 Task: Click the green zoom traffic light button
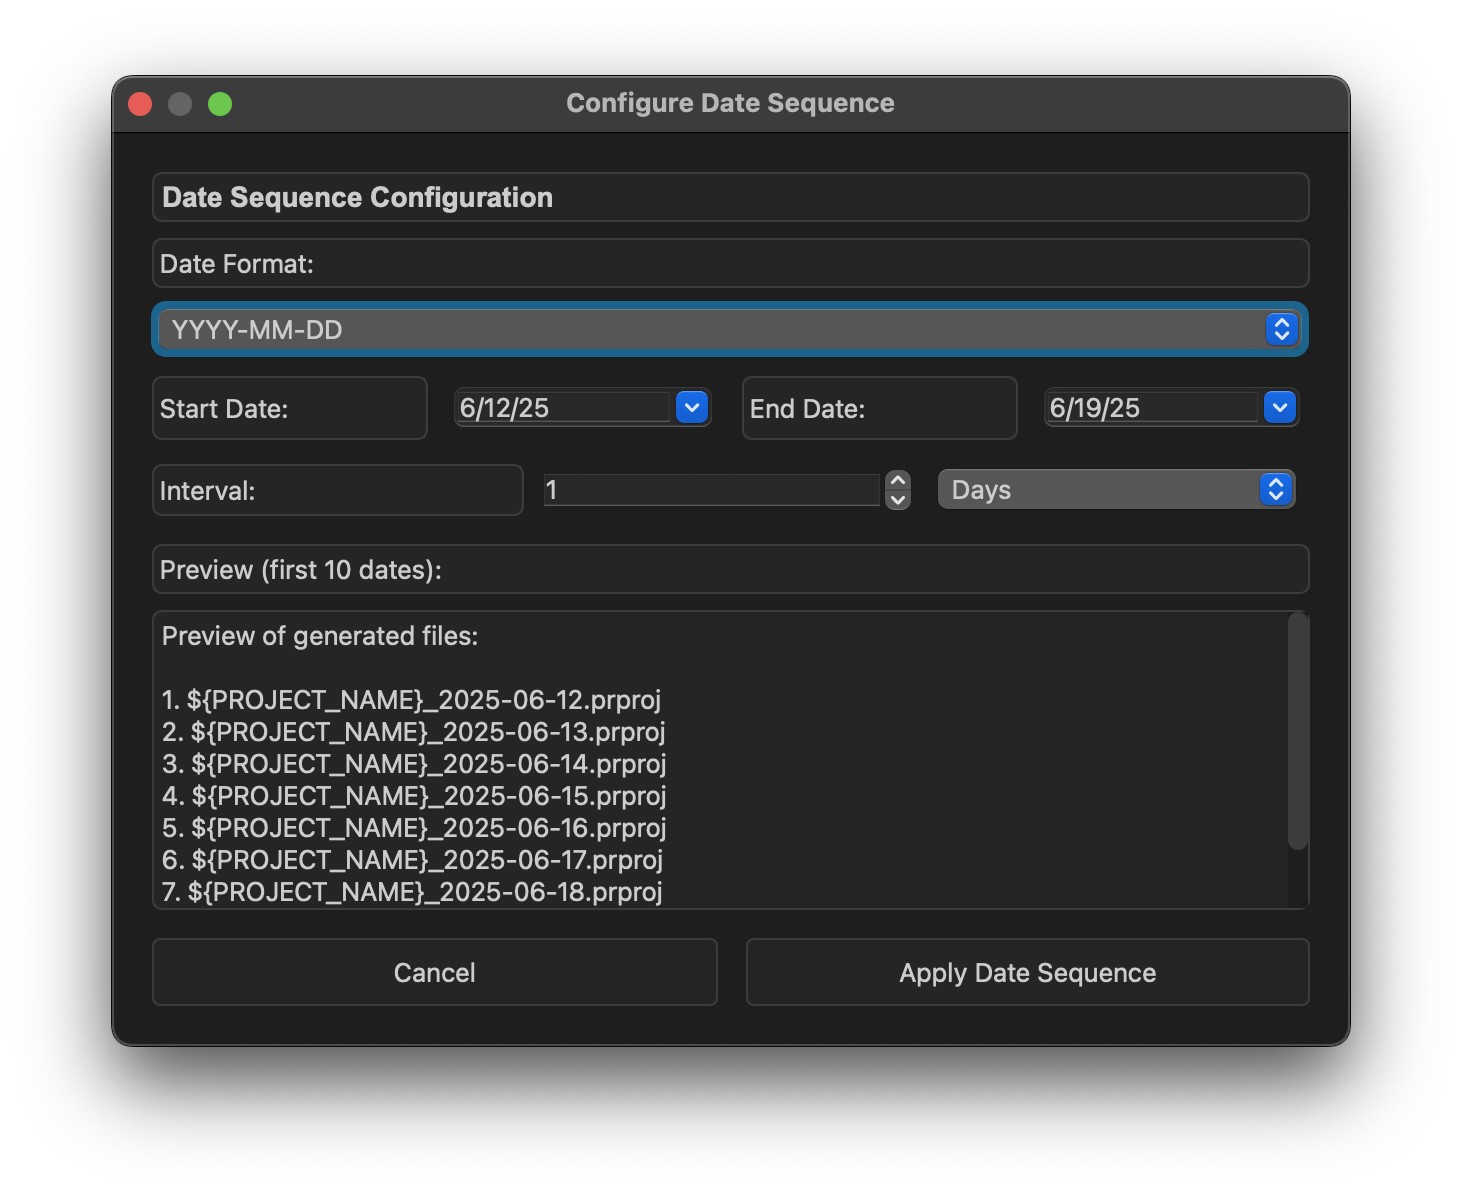click(221, 103)
